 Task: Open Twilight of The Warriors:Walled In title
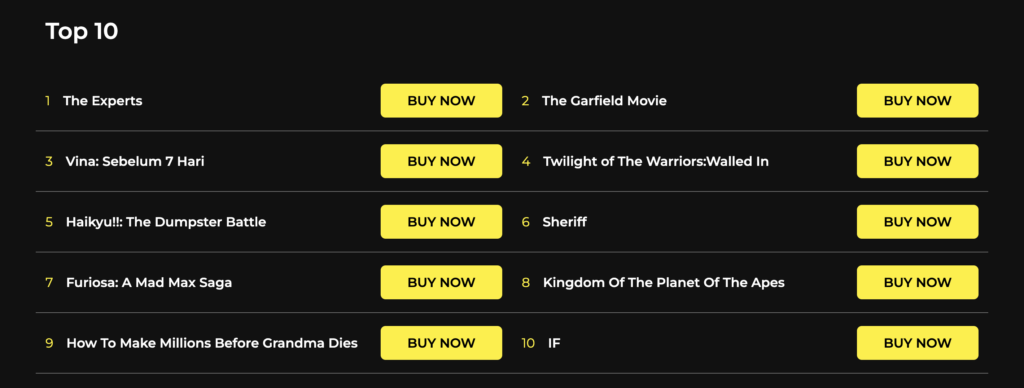coord(656,161)
